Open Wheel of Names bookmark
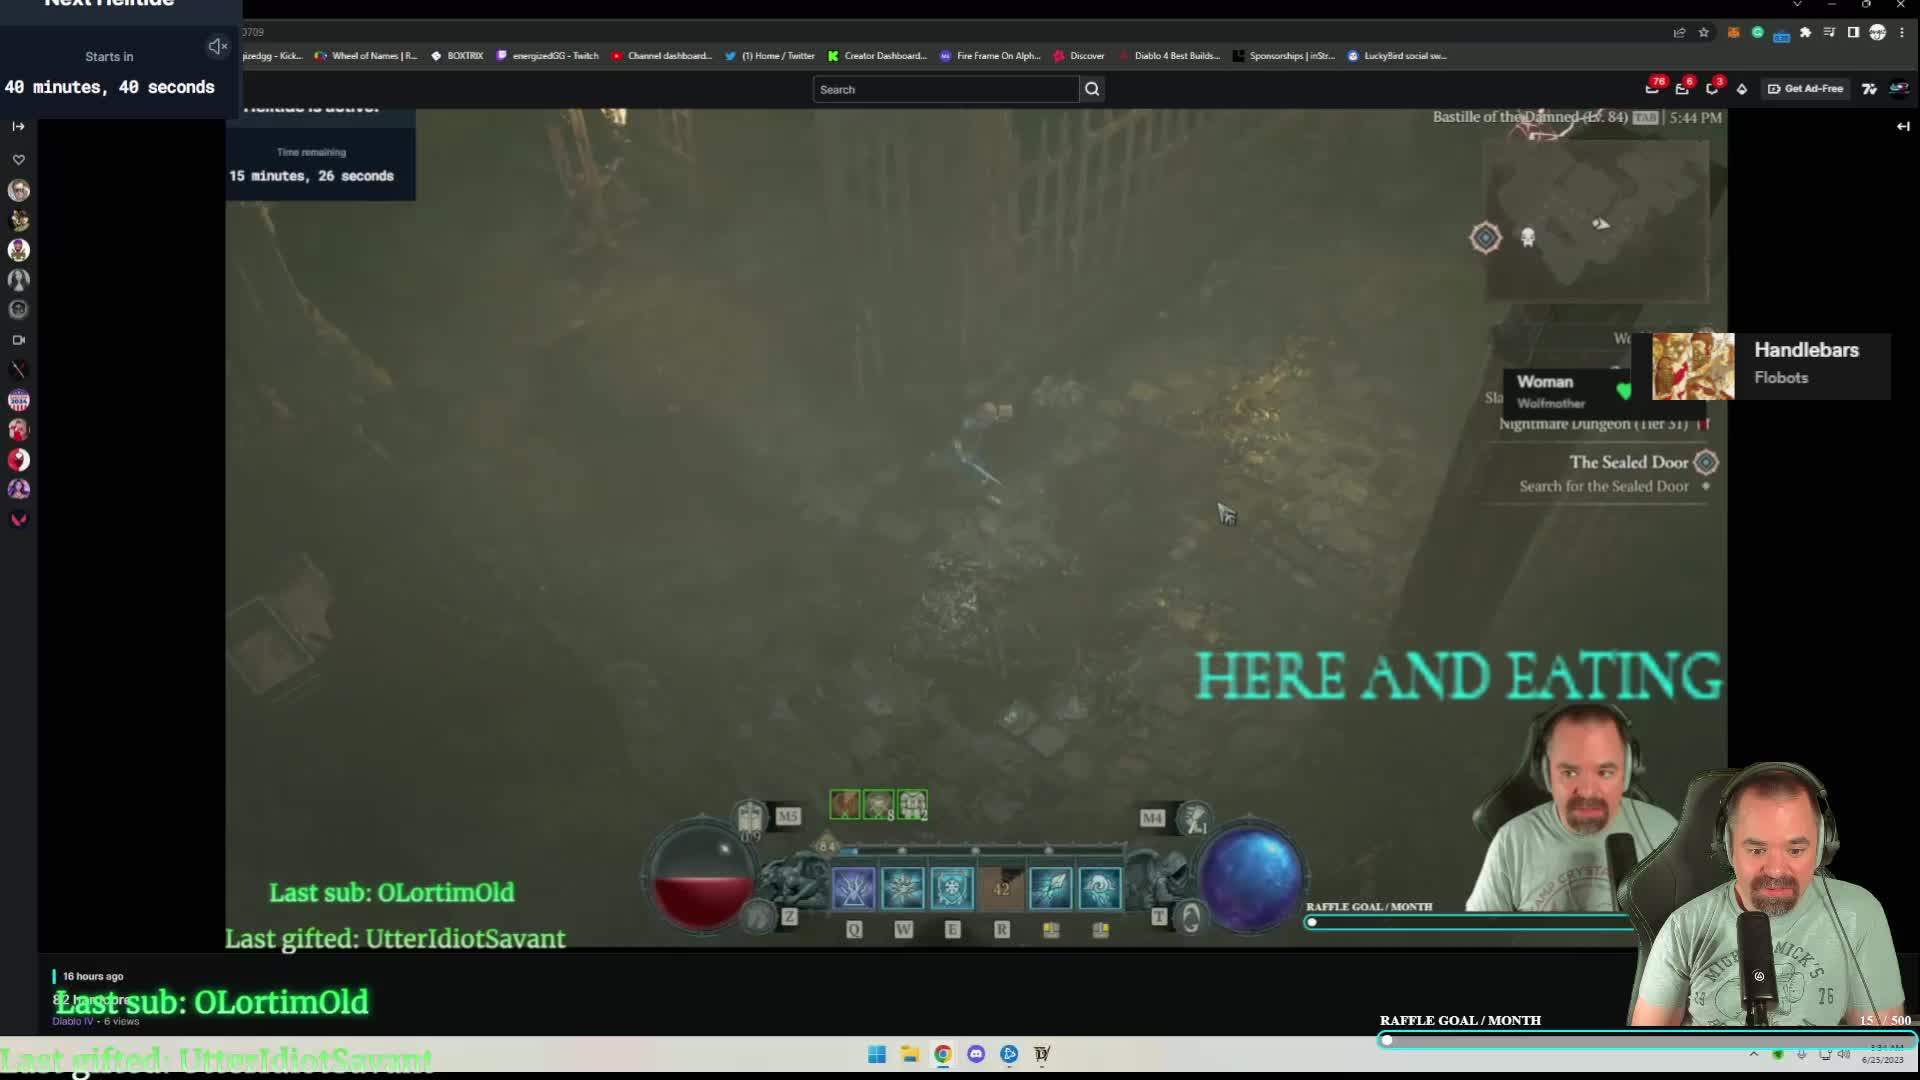This screenshot has width=1920, height=1080. 366,56
